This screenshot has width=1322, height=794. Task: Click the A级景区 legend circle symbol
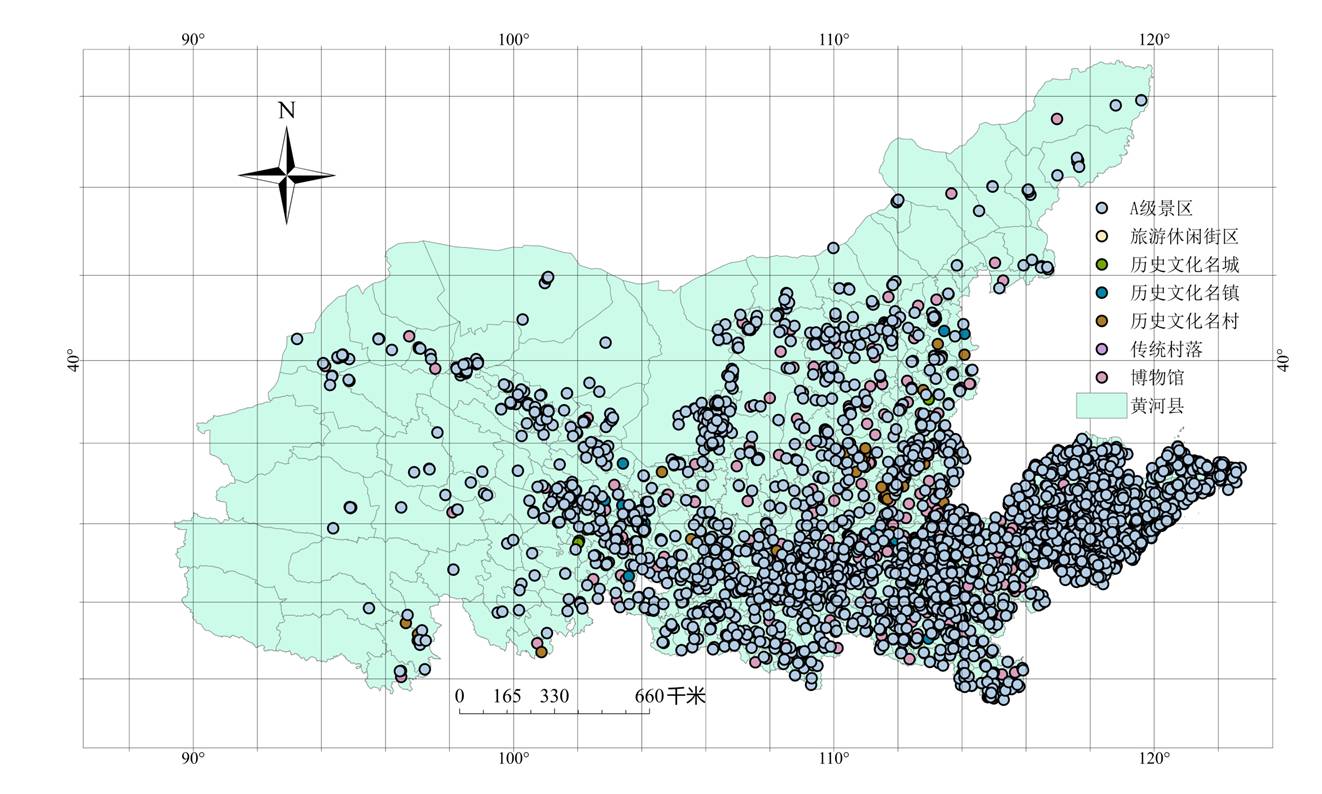1101,208
